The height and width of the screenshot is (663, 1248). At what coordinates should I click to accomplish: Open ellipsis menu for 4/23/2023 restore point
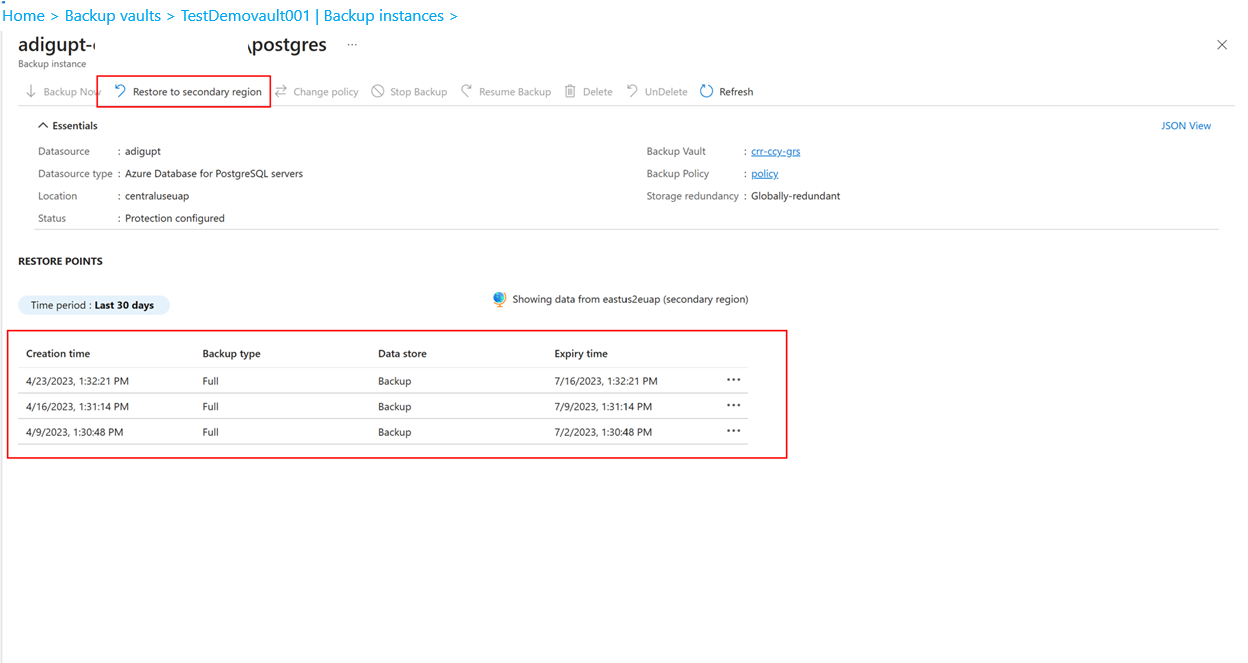733,380
